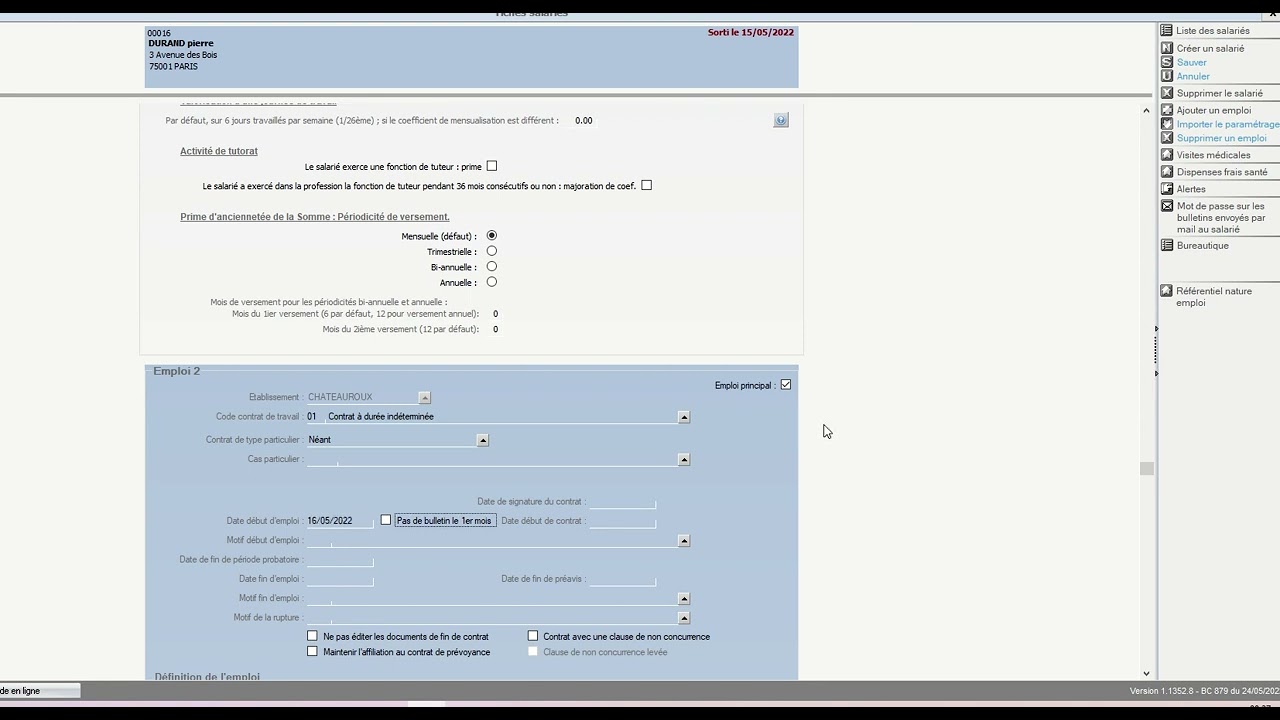Open Motif de la rupture dropdown

coord(684,618)
